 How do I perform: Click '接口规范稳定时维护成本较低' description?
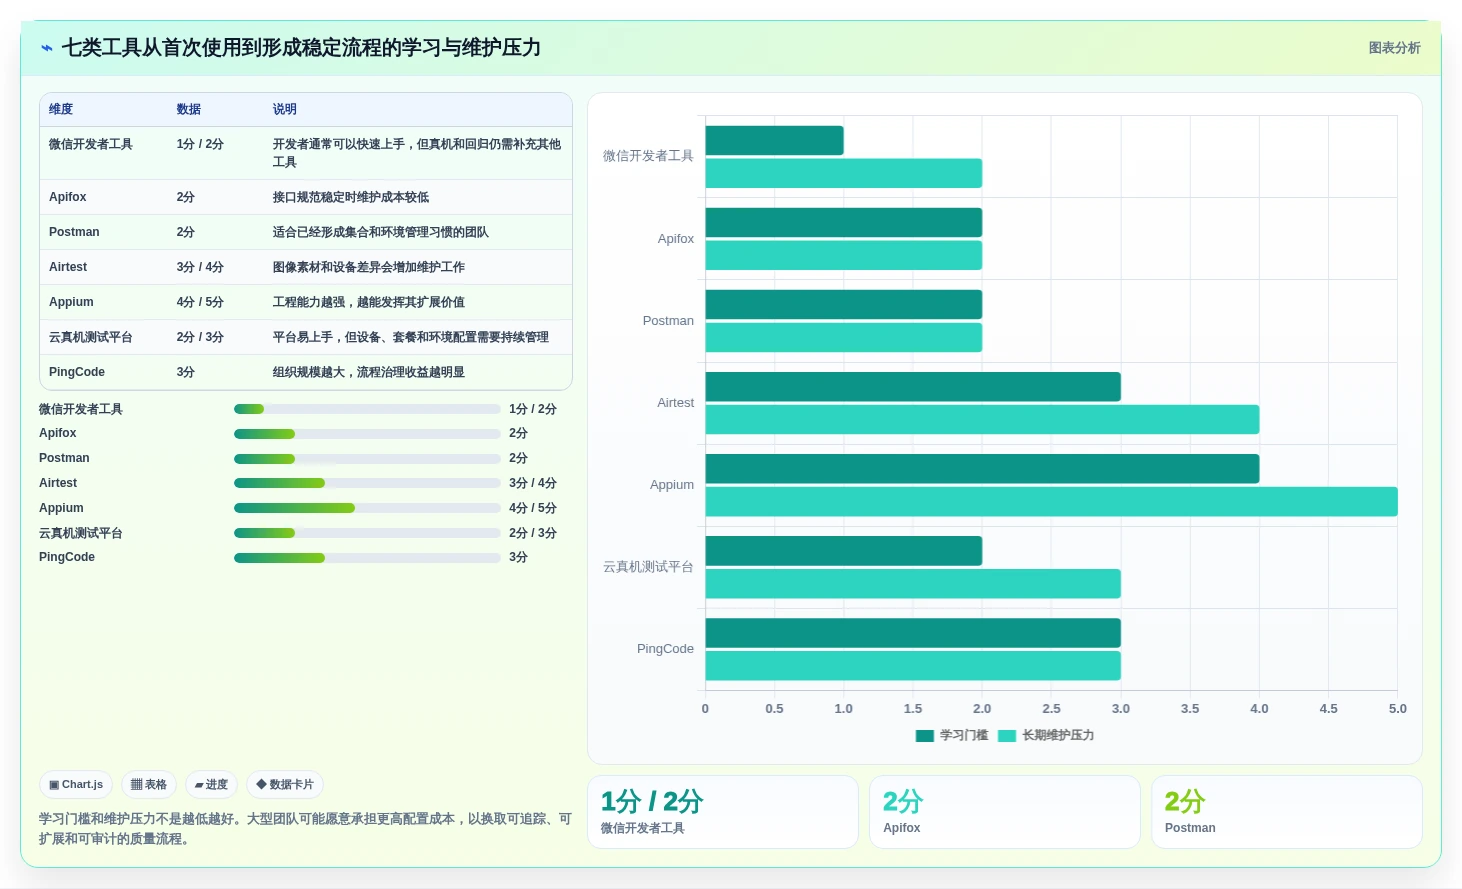pyautogui.click(x=351, y=197)
